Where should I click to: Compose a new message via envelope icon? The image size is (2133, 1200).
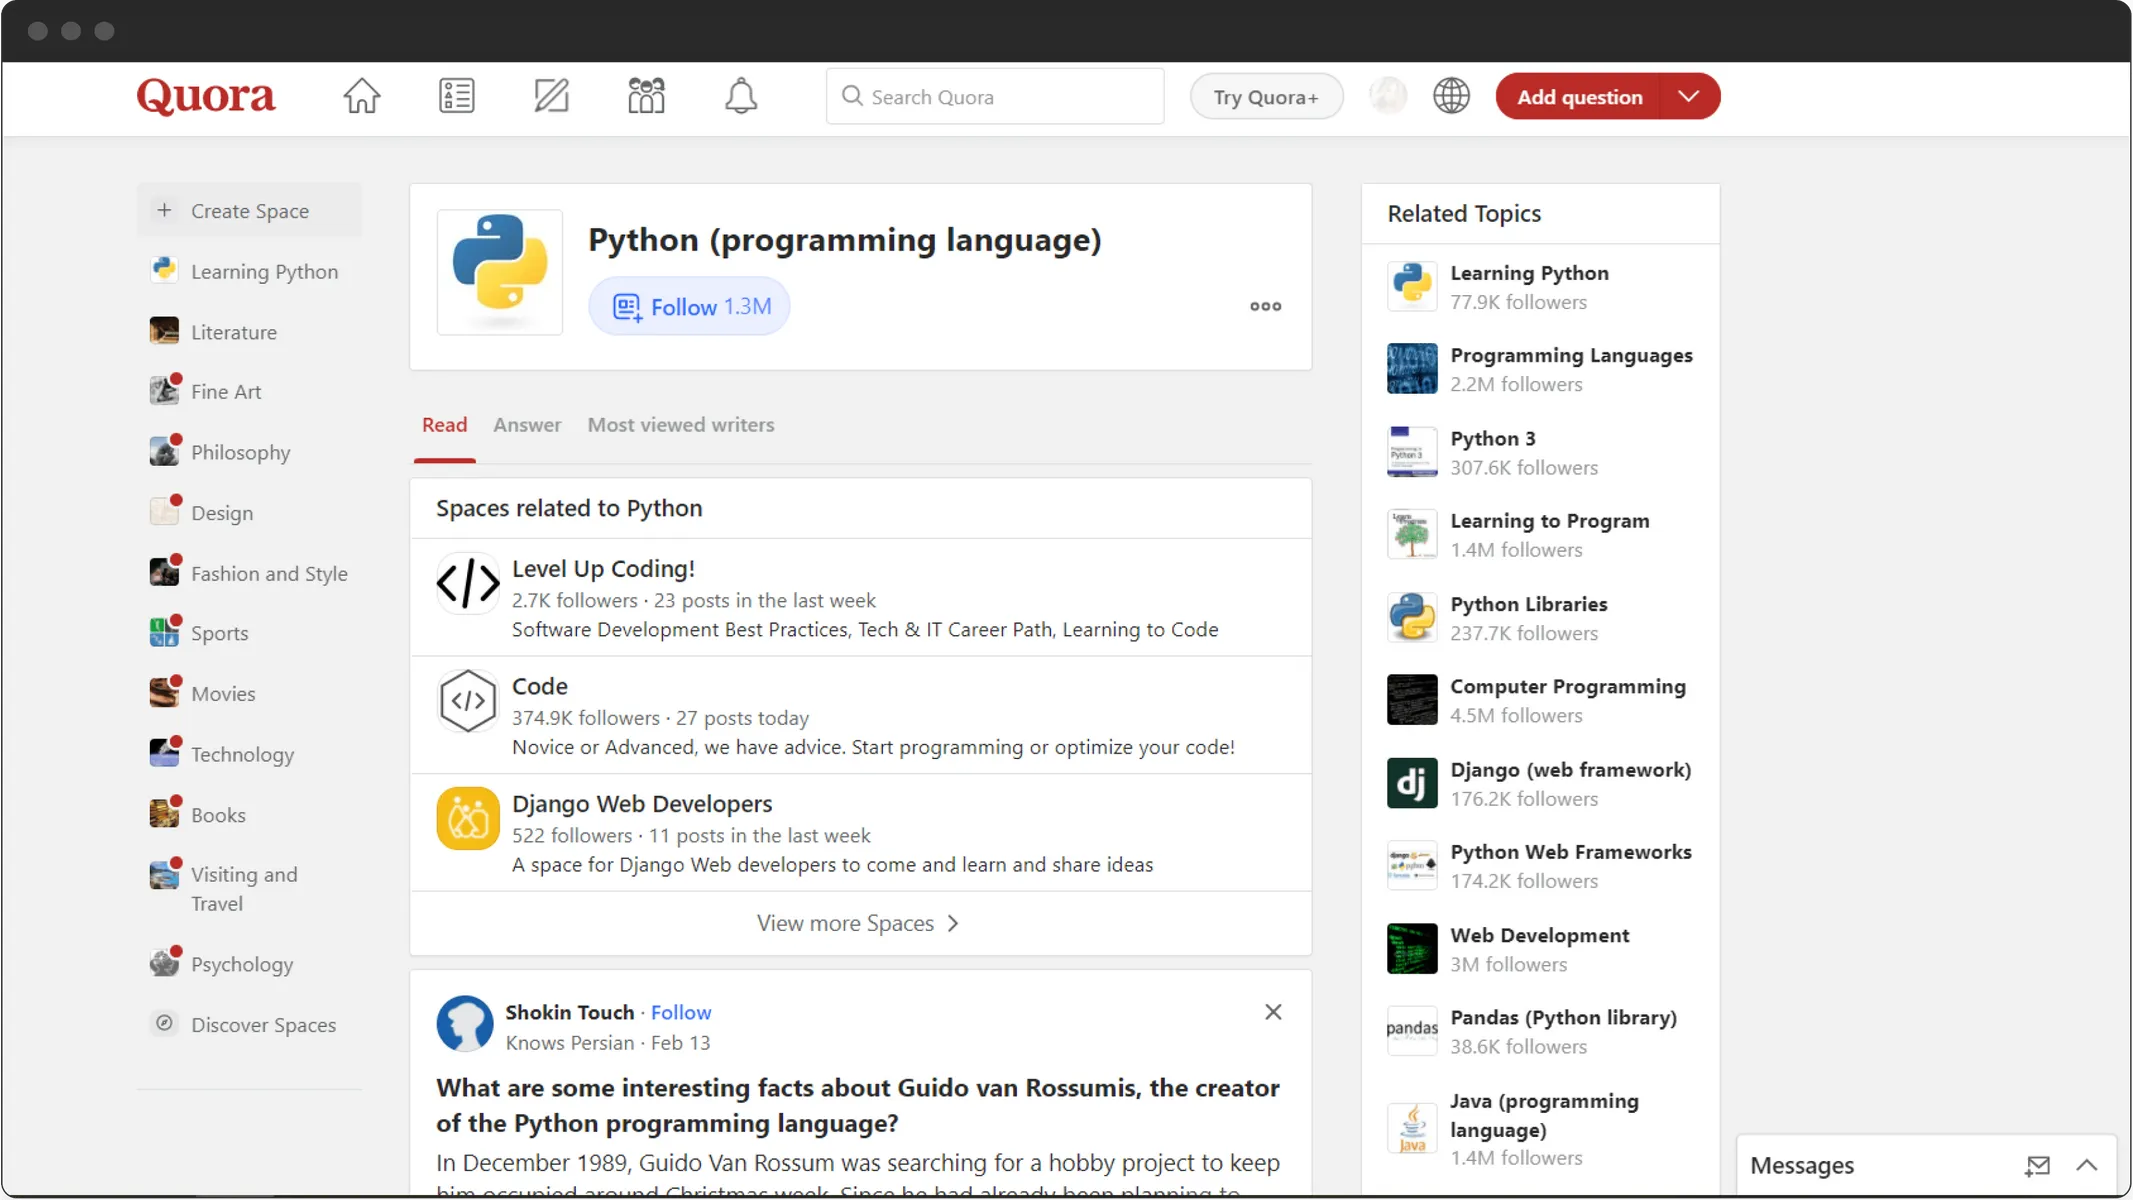2038,1165
